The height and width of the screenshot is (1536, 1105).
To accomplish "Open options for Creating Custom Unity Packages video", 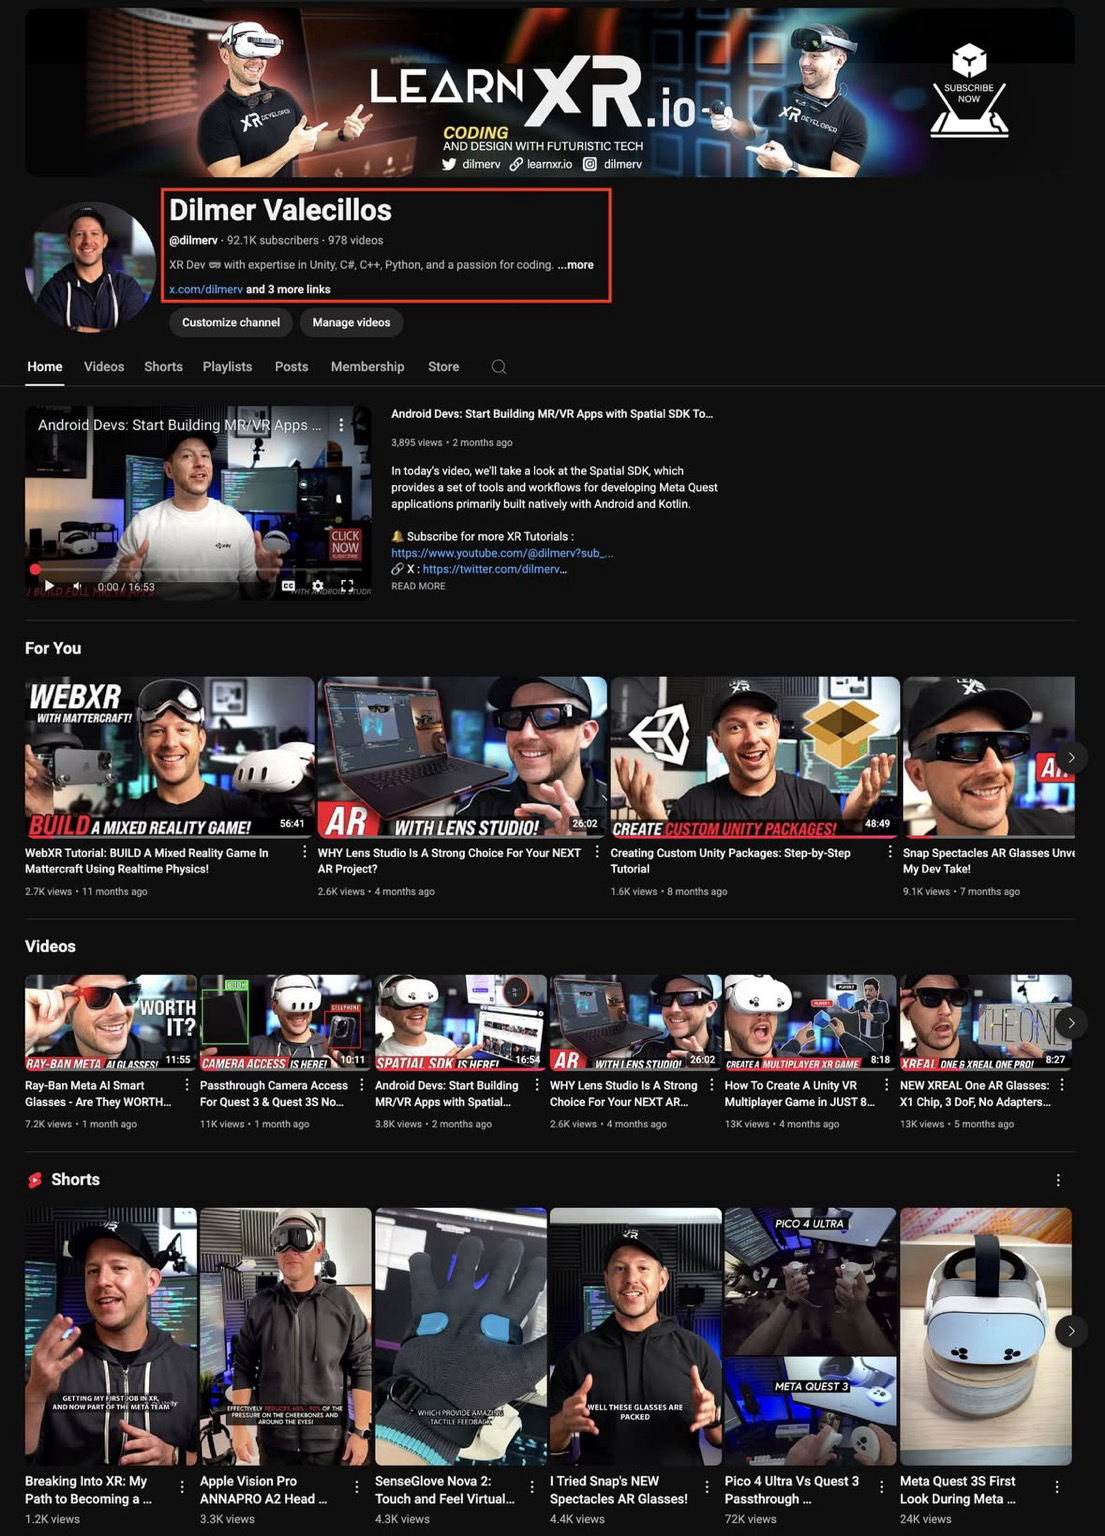I will (x=890, y=852).
